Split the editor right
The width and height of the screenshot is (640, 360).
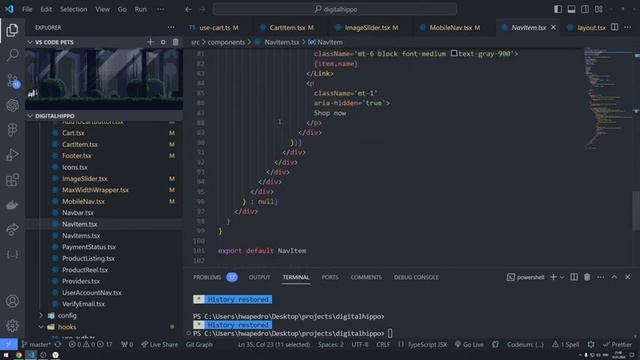(x=614, y=27)
